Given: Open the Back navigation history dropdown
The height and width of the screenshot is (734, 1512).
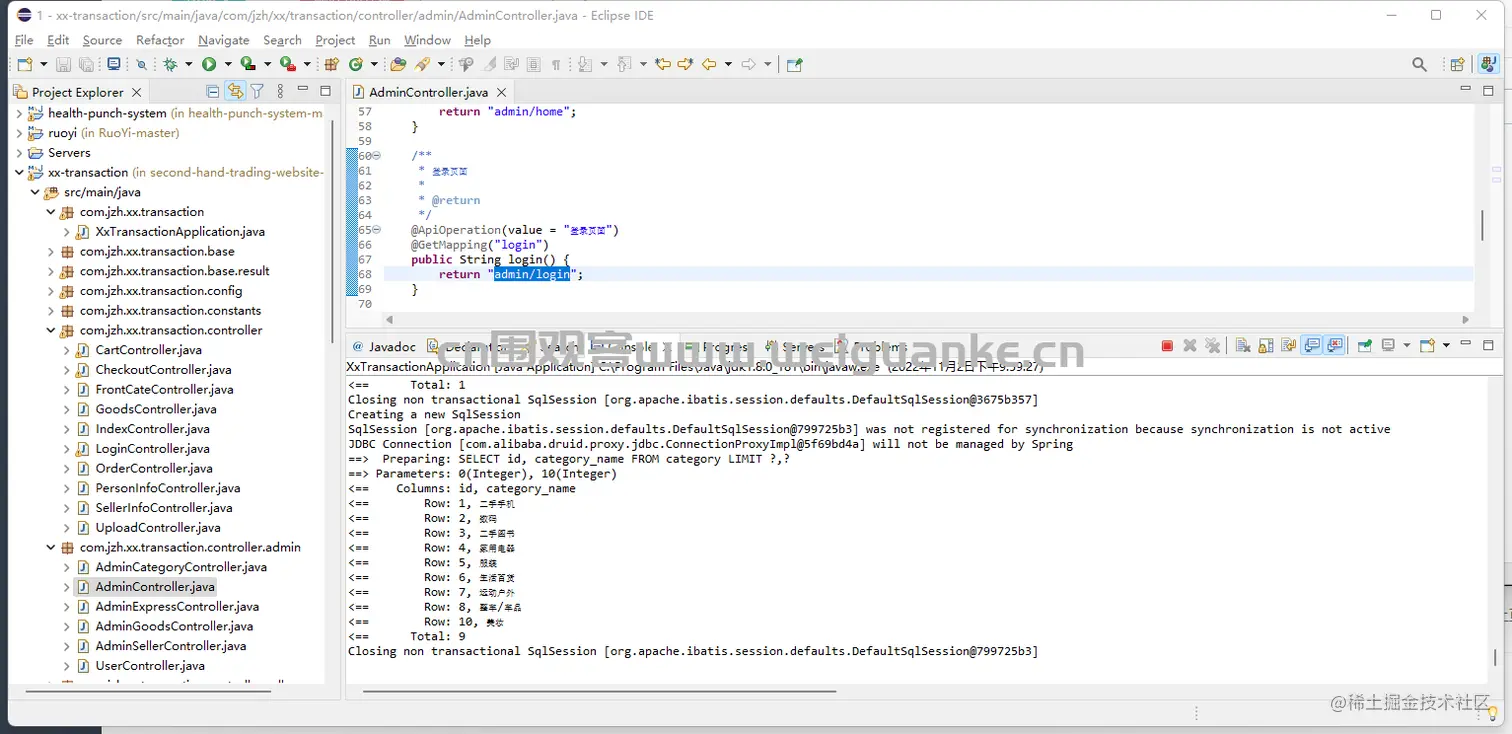Looking at the screenshot, I should coord(727,64).
